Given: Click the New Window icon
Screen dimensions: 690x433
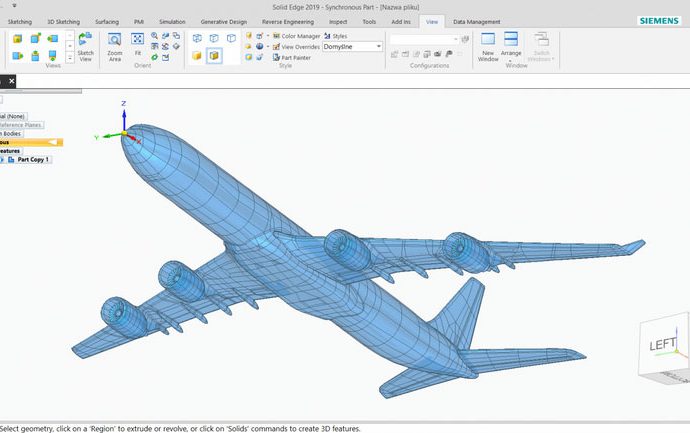Looking at the screenshot, I should (488, 45).
